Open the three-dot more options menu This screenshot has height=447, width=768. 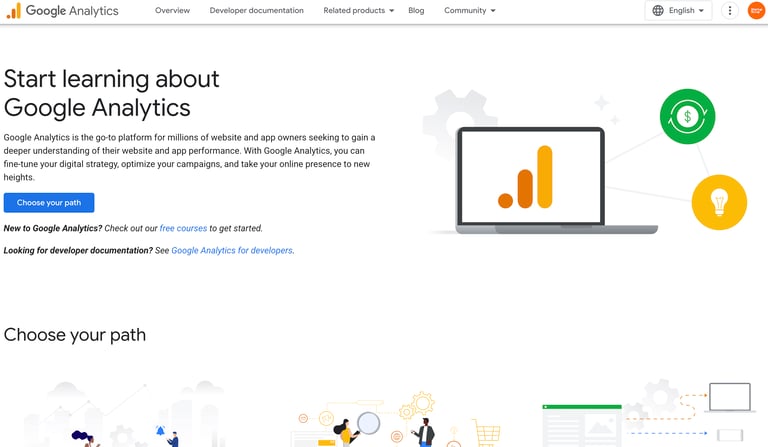click(730, 10)
